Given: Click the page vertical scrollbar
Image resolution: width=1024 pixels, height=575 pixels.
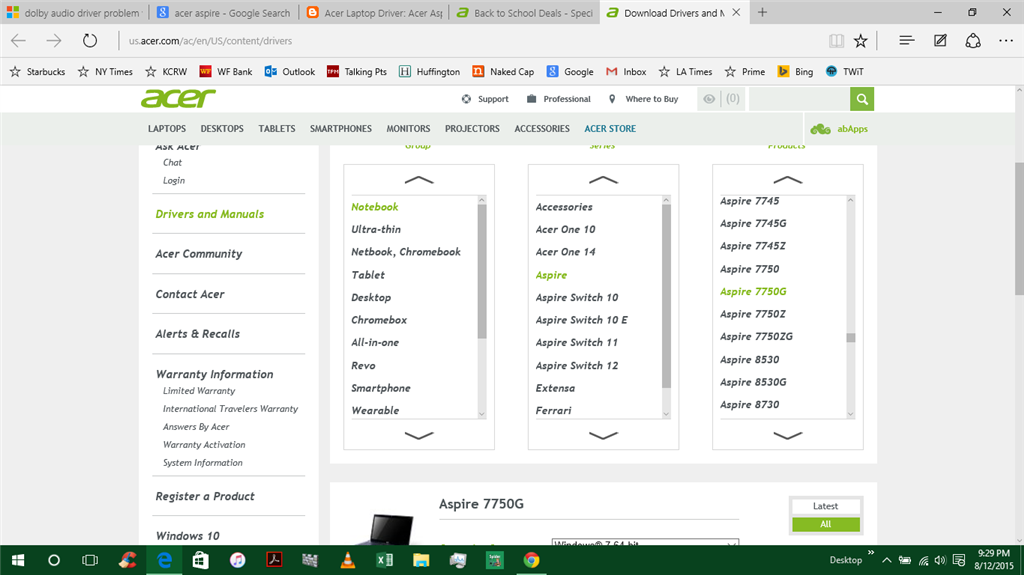Looking at the screenshot, I should (1019, 229).
